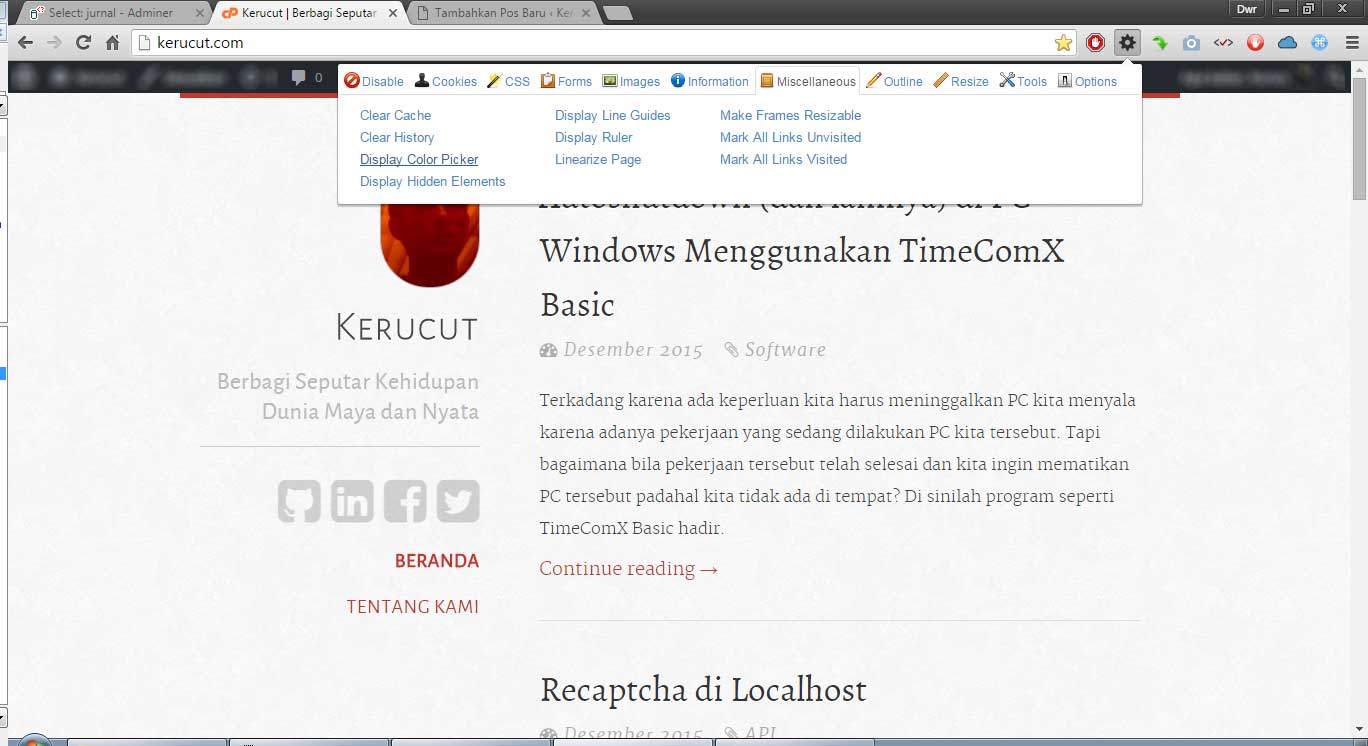Choose Display Ruler option
This screenshot has width=1368, height=746.
pyautogui.click(x=593, y=137)
